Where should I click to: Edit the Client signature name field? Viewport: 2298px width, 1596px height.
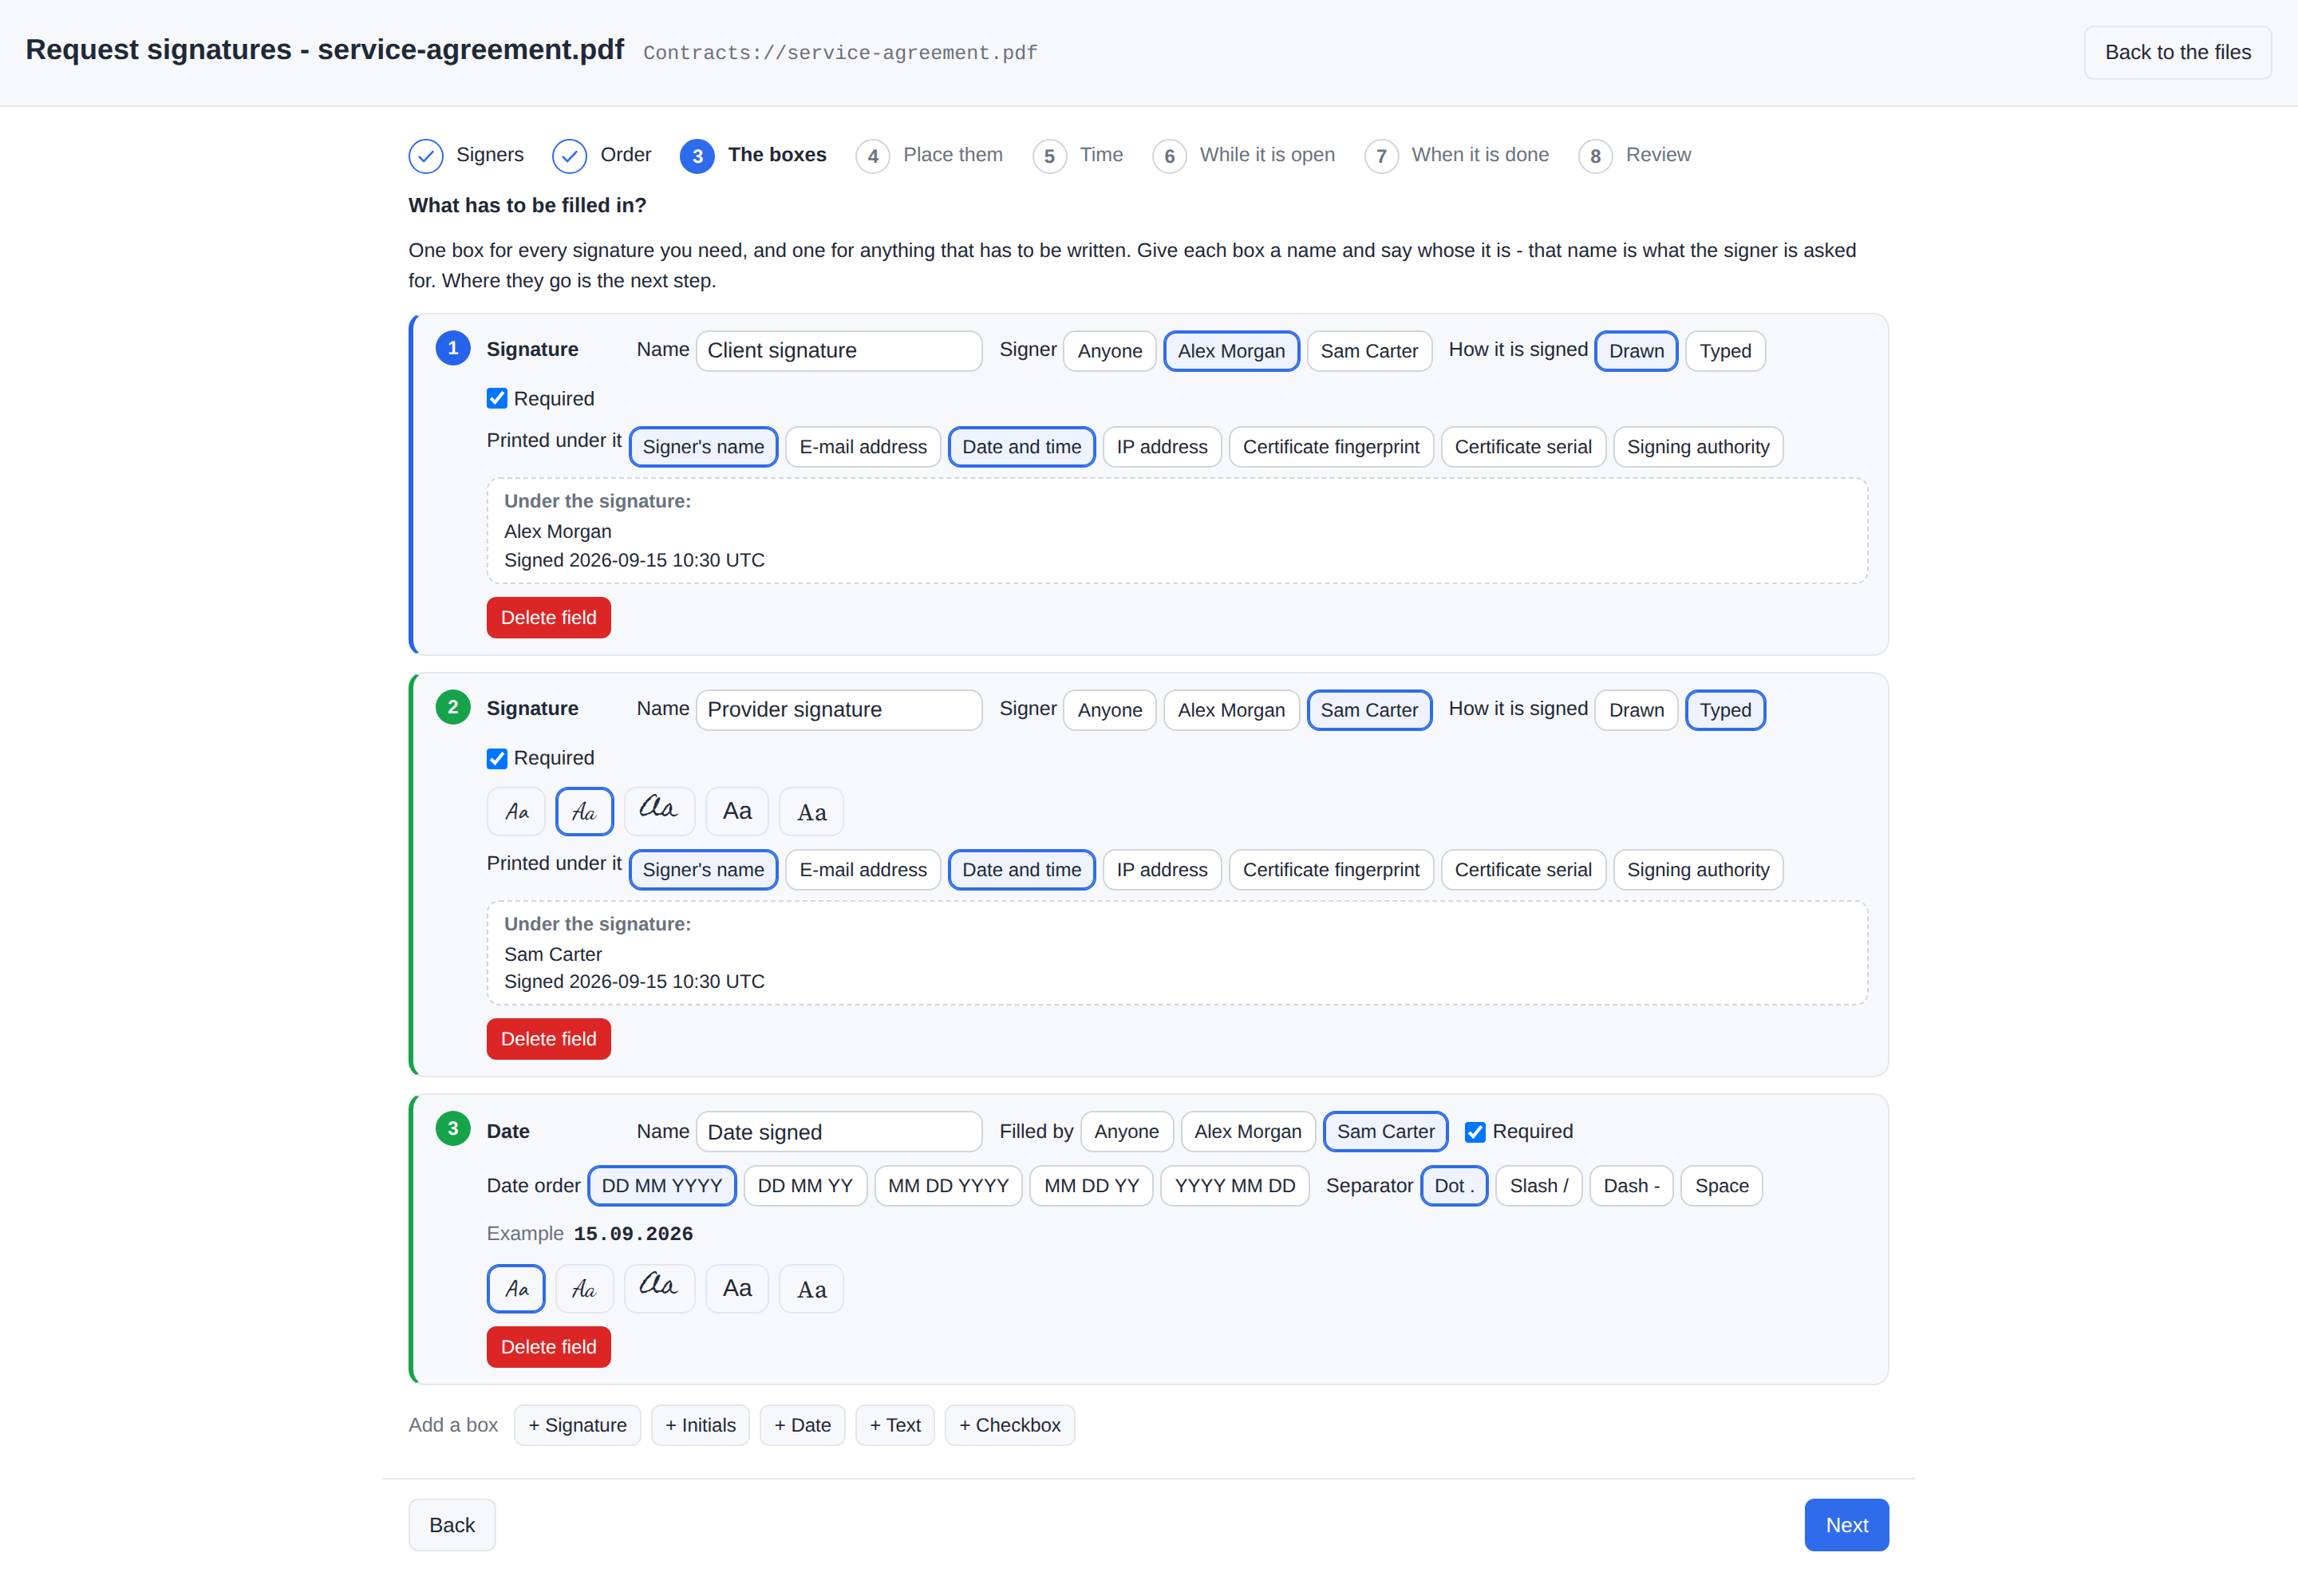tap(839, 351)
